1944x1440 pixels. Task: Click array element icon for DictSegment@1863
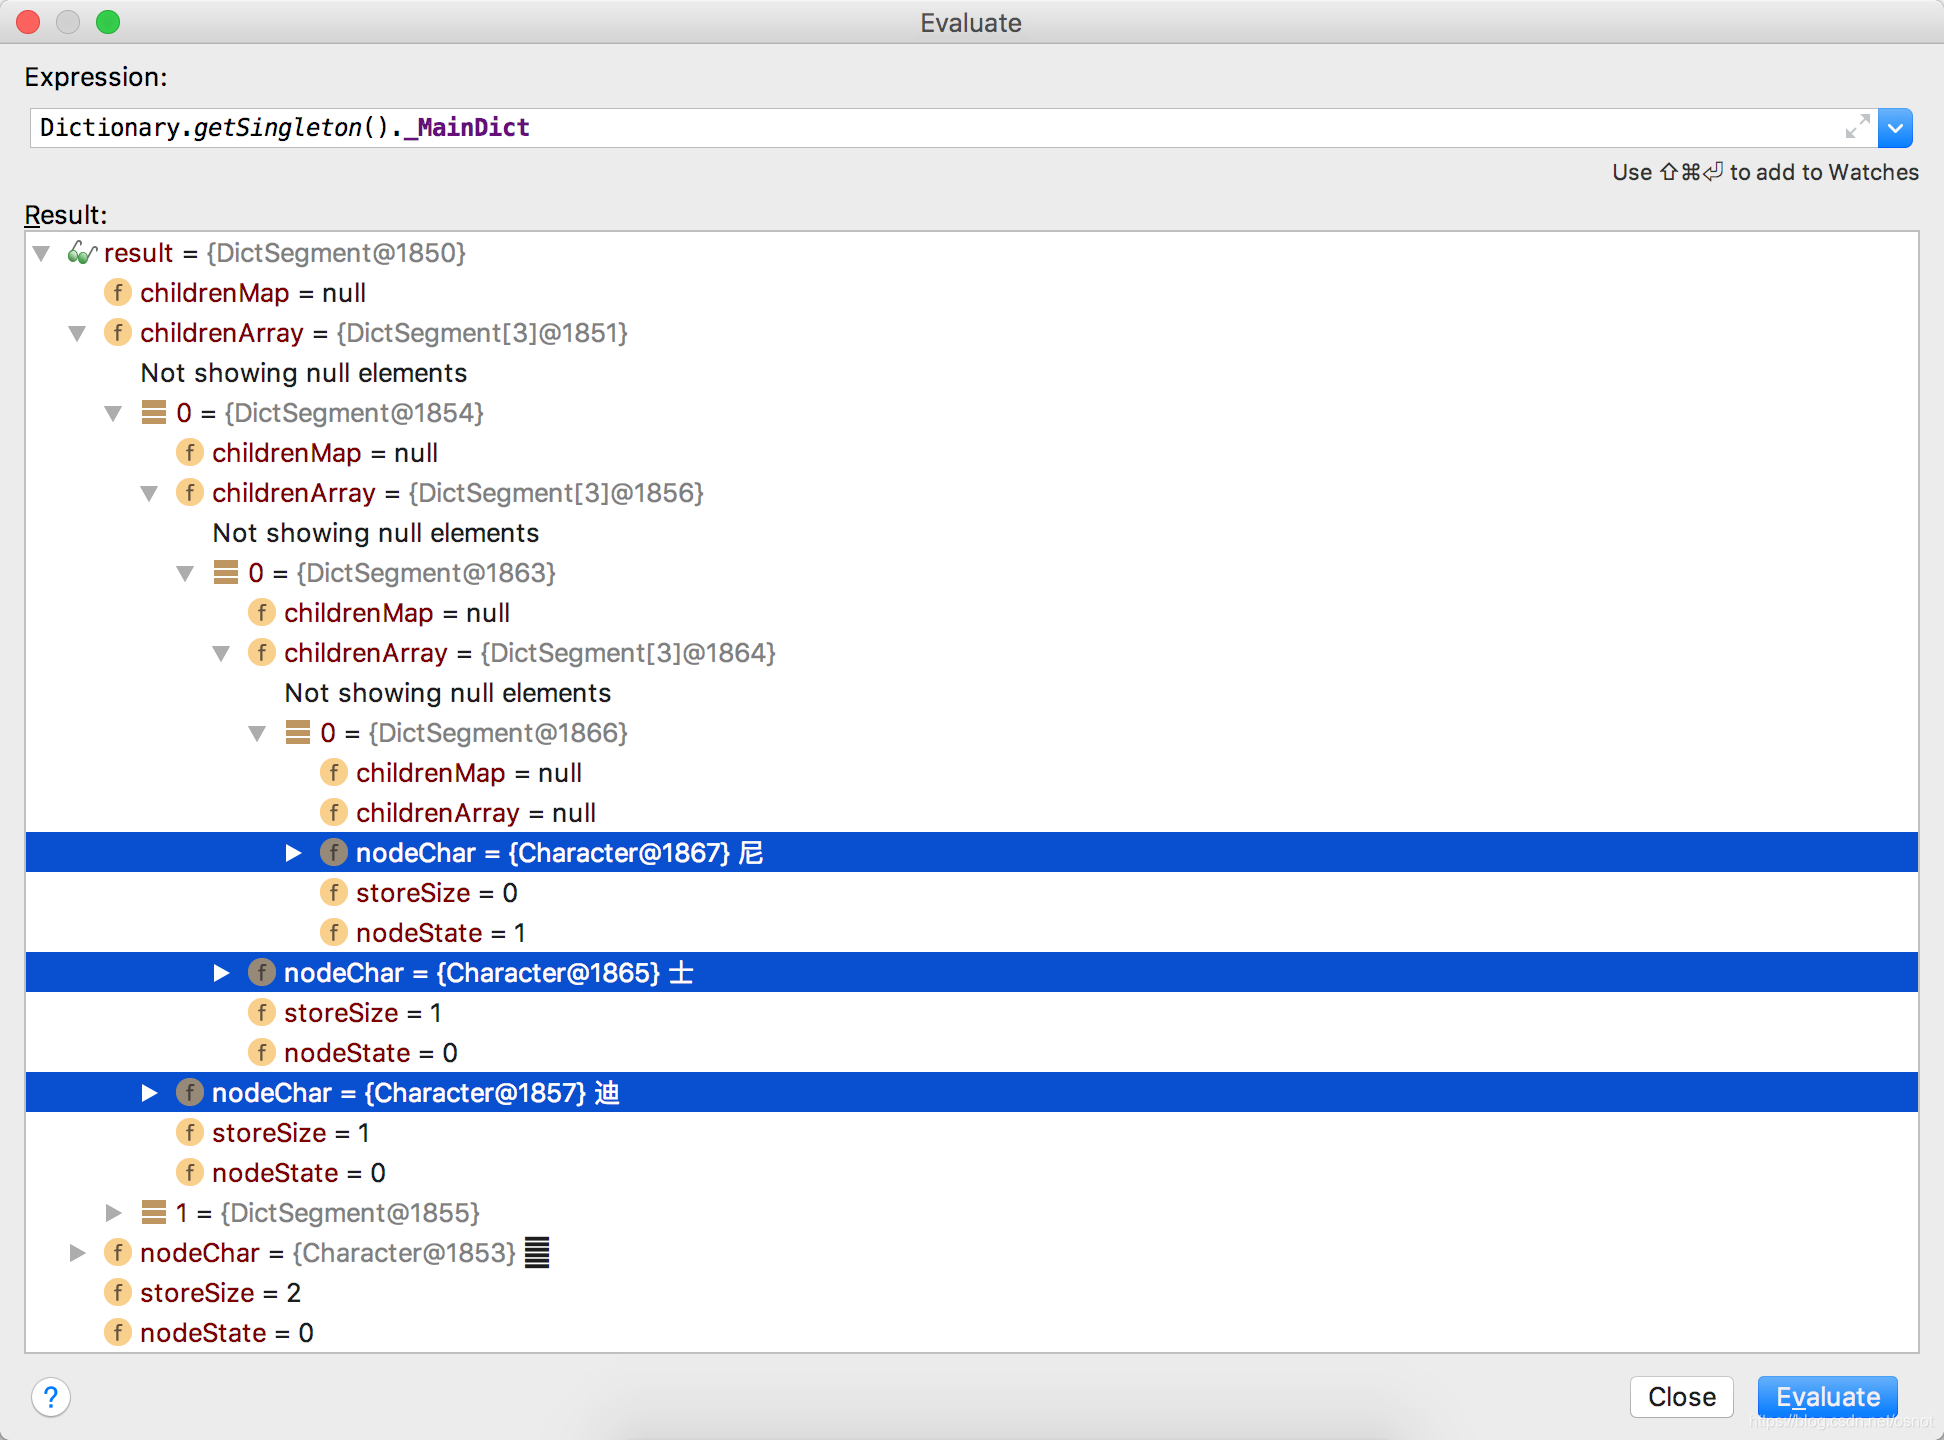coord(226,573)
